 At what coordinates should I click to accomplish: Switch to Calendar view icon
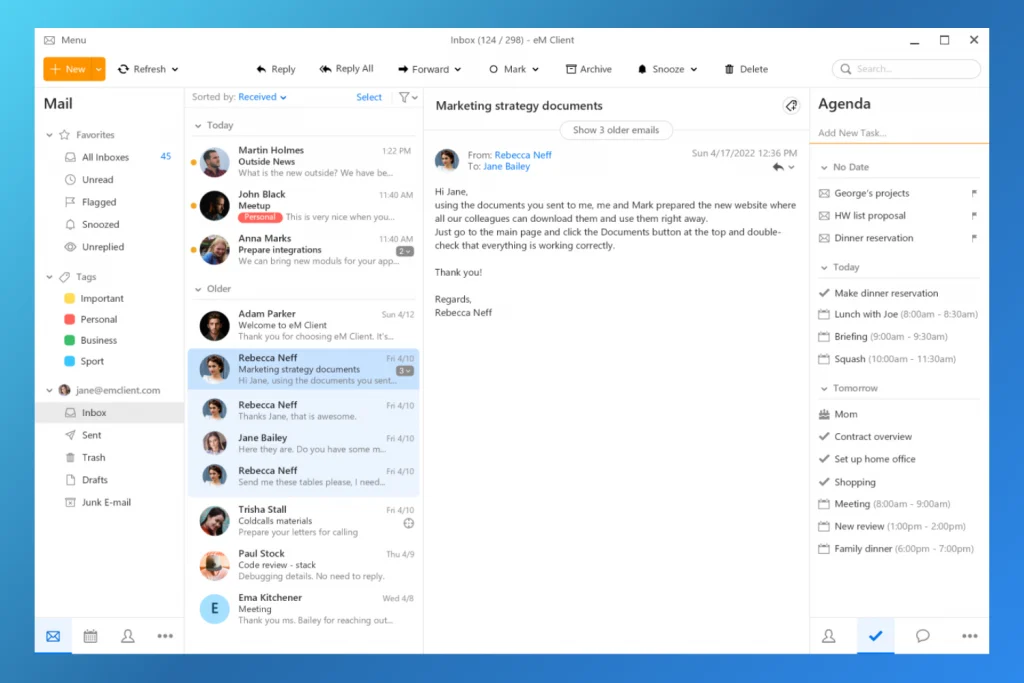(x=91, y=636)
